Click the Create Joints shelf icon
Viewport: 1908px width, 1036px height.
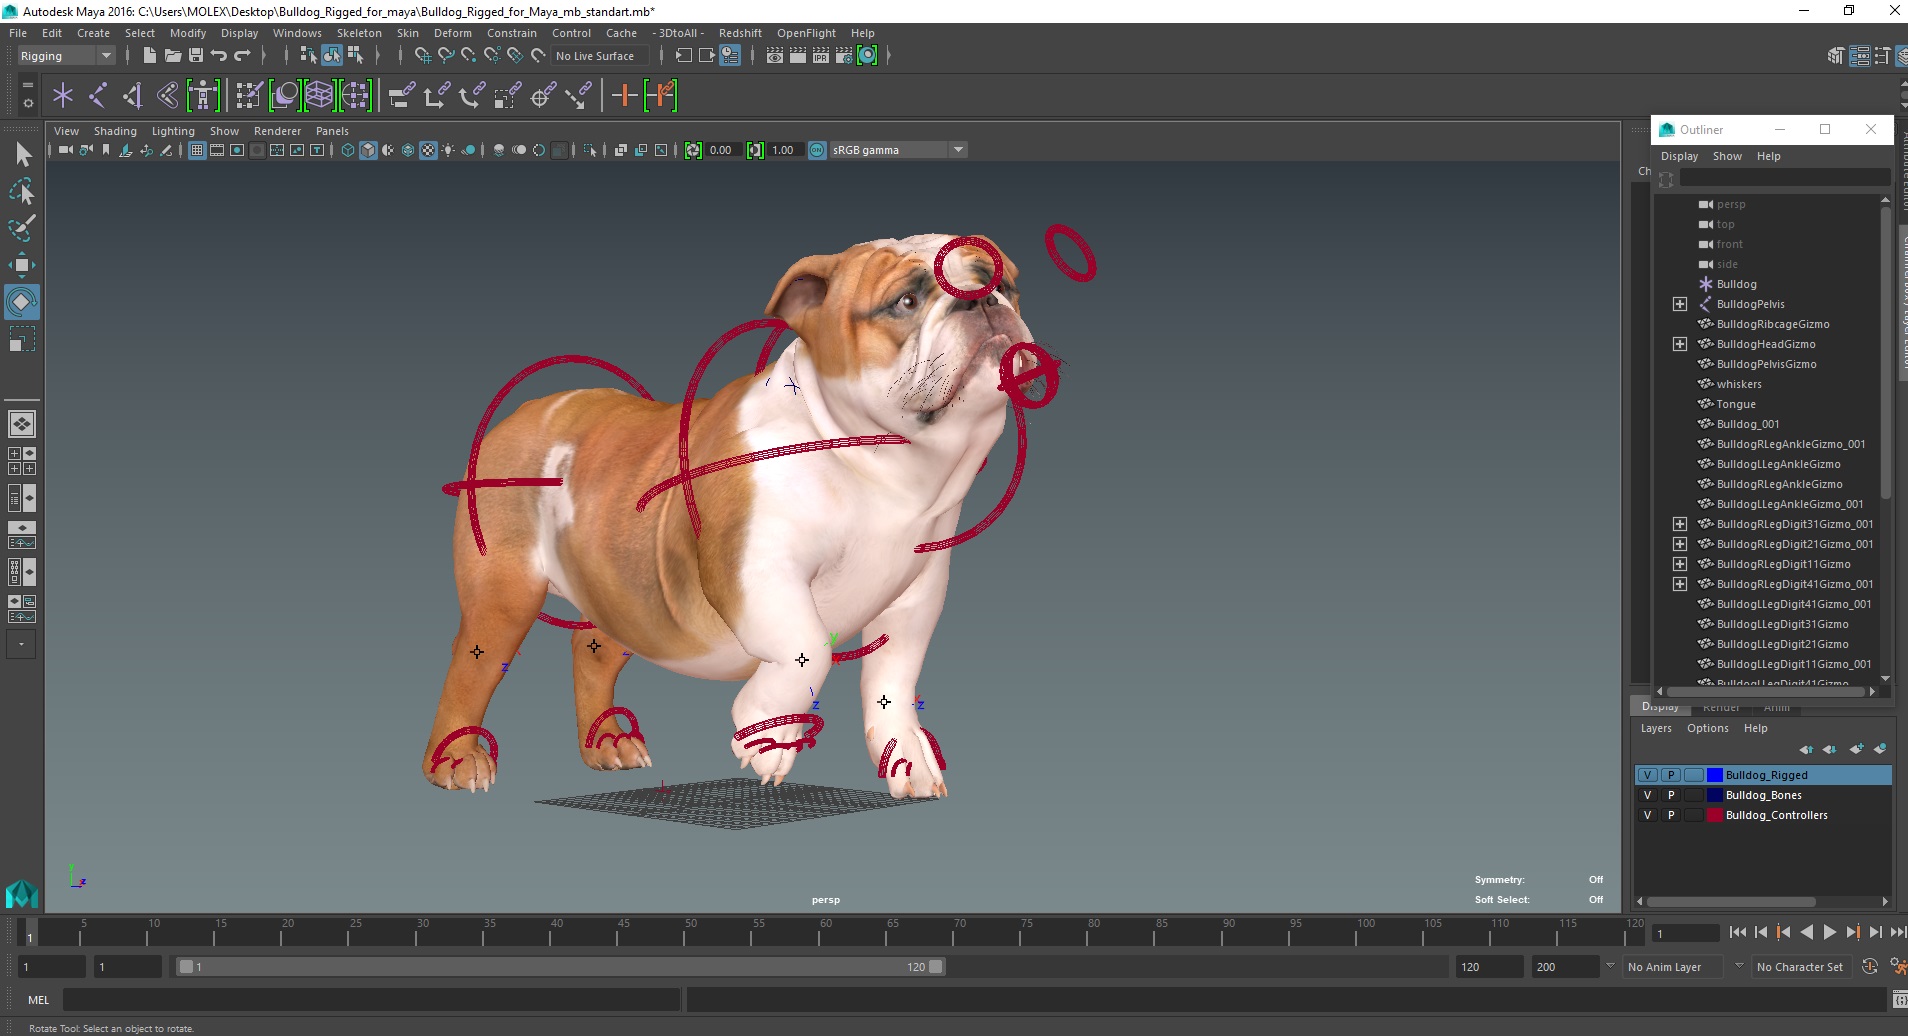coord(98,96)
